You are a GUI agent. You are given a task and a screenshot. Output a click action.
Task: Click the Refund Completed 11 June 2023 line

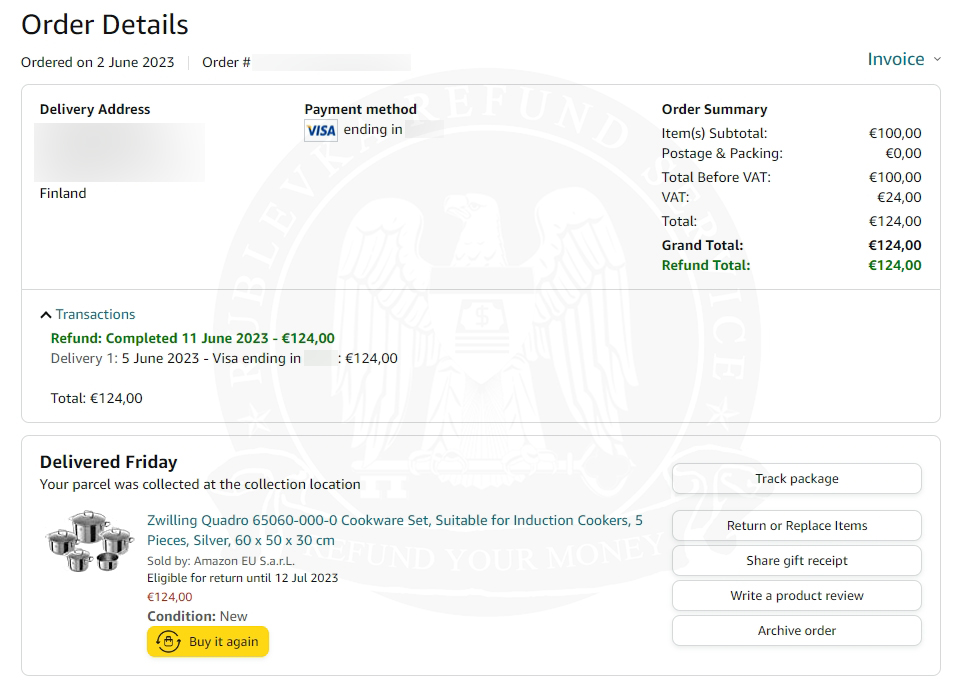tap(193, 338)
